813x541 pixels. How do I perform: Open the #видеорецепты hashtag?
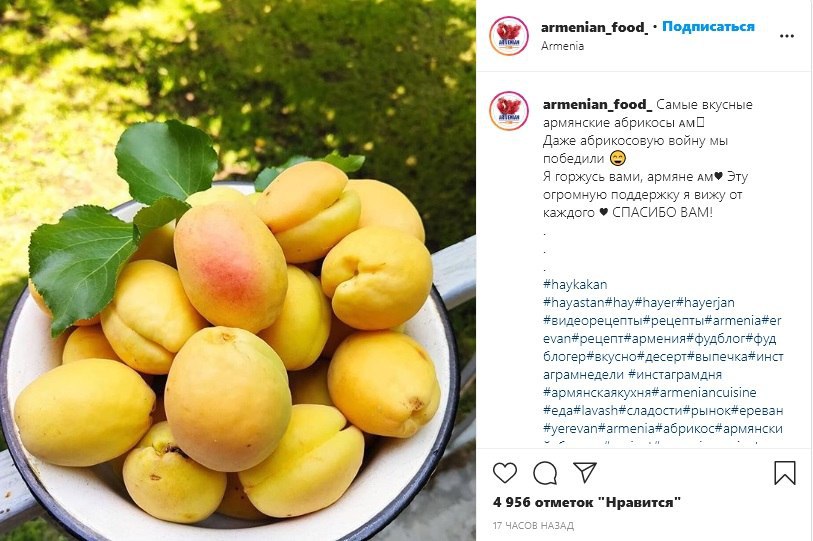point(593,321)
